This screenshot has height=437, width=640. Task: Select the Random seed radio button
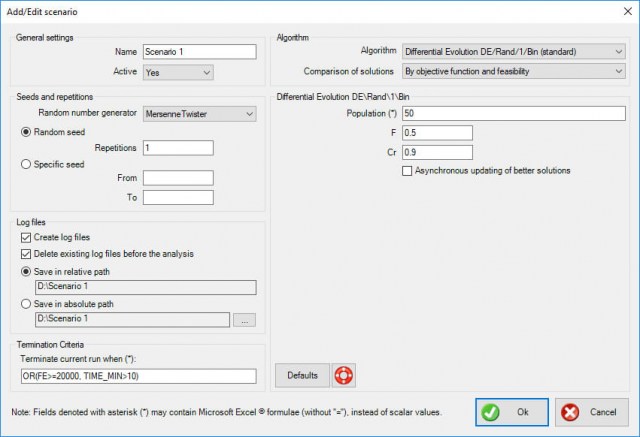pyautogui.click(x=25, y=131)
